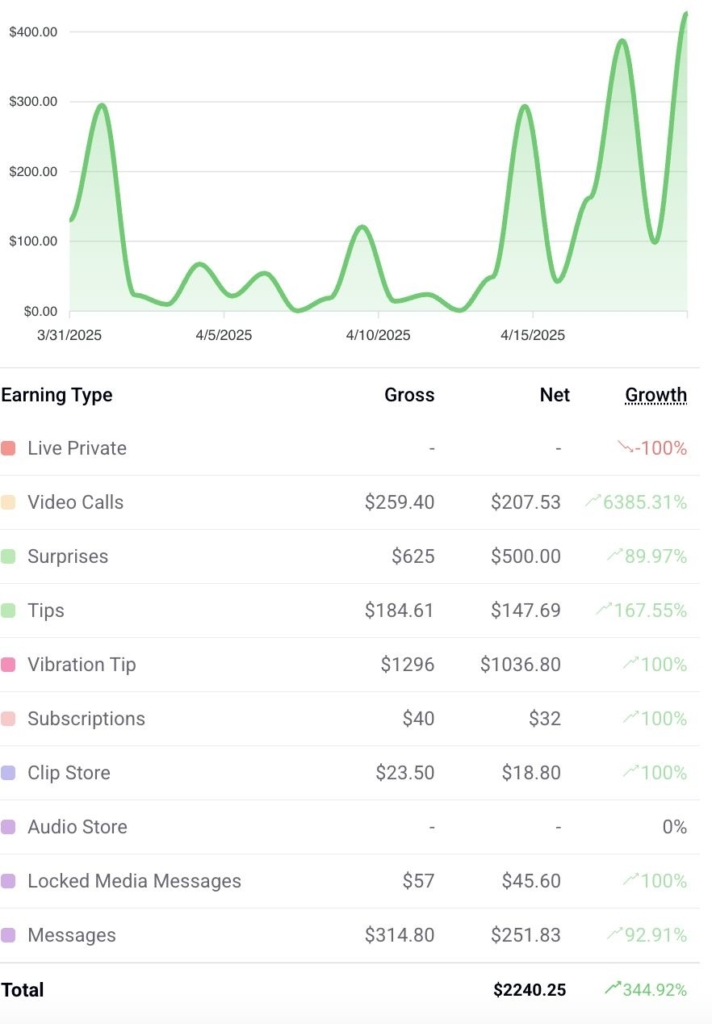Click the Gross column header
This screenshot has width=712, height=1024.
click(x=409, y=395)
